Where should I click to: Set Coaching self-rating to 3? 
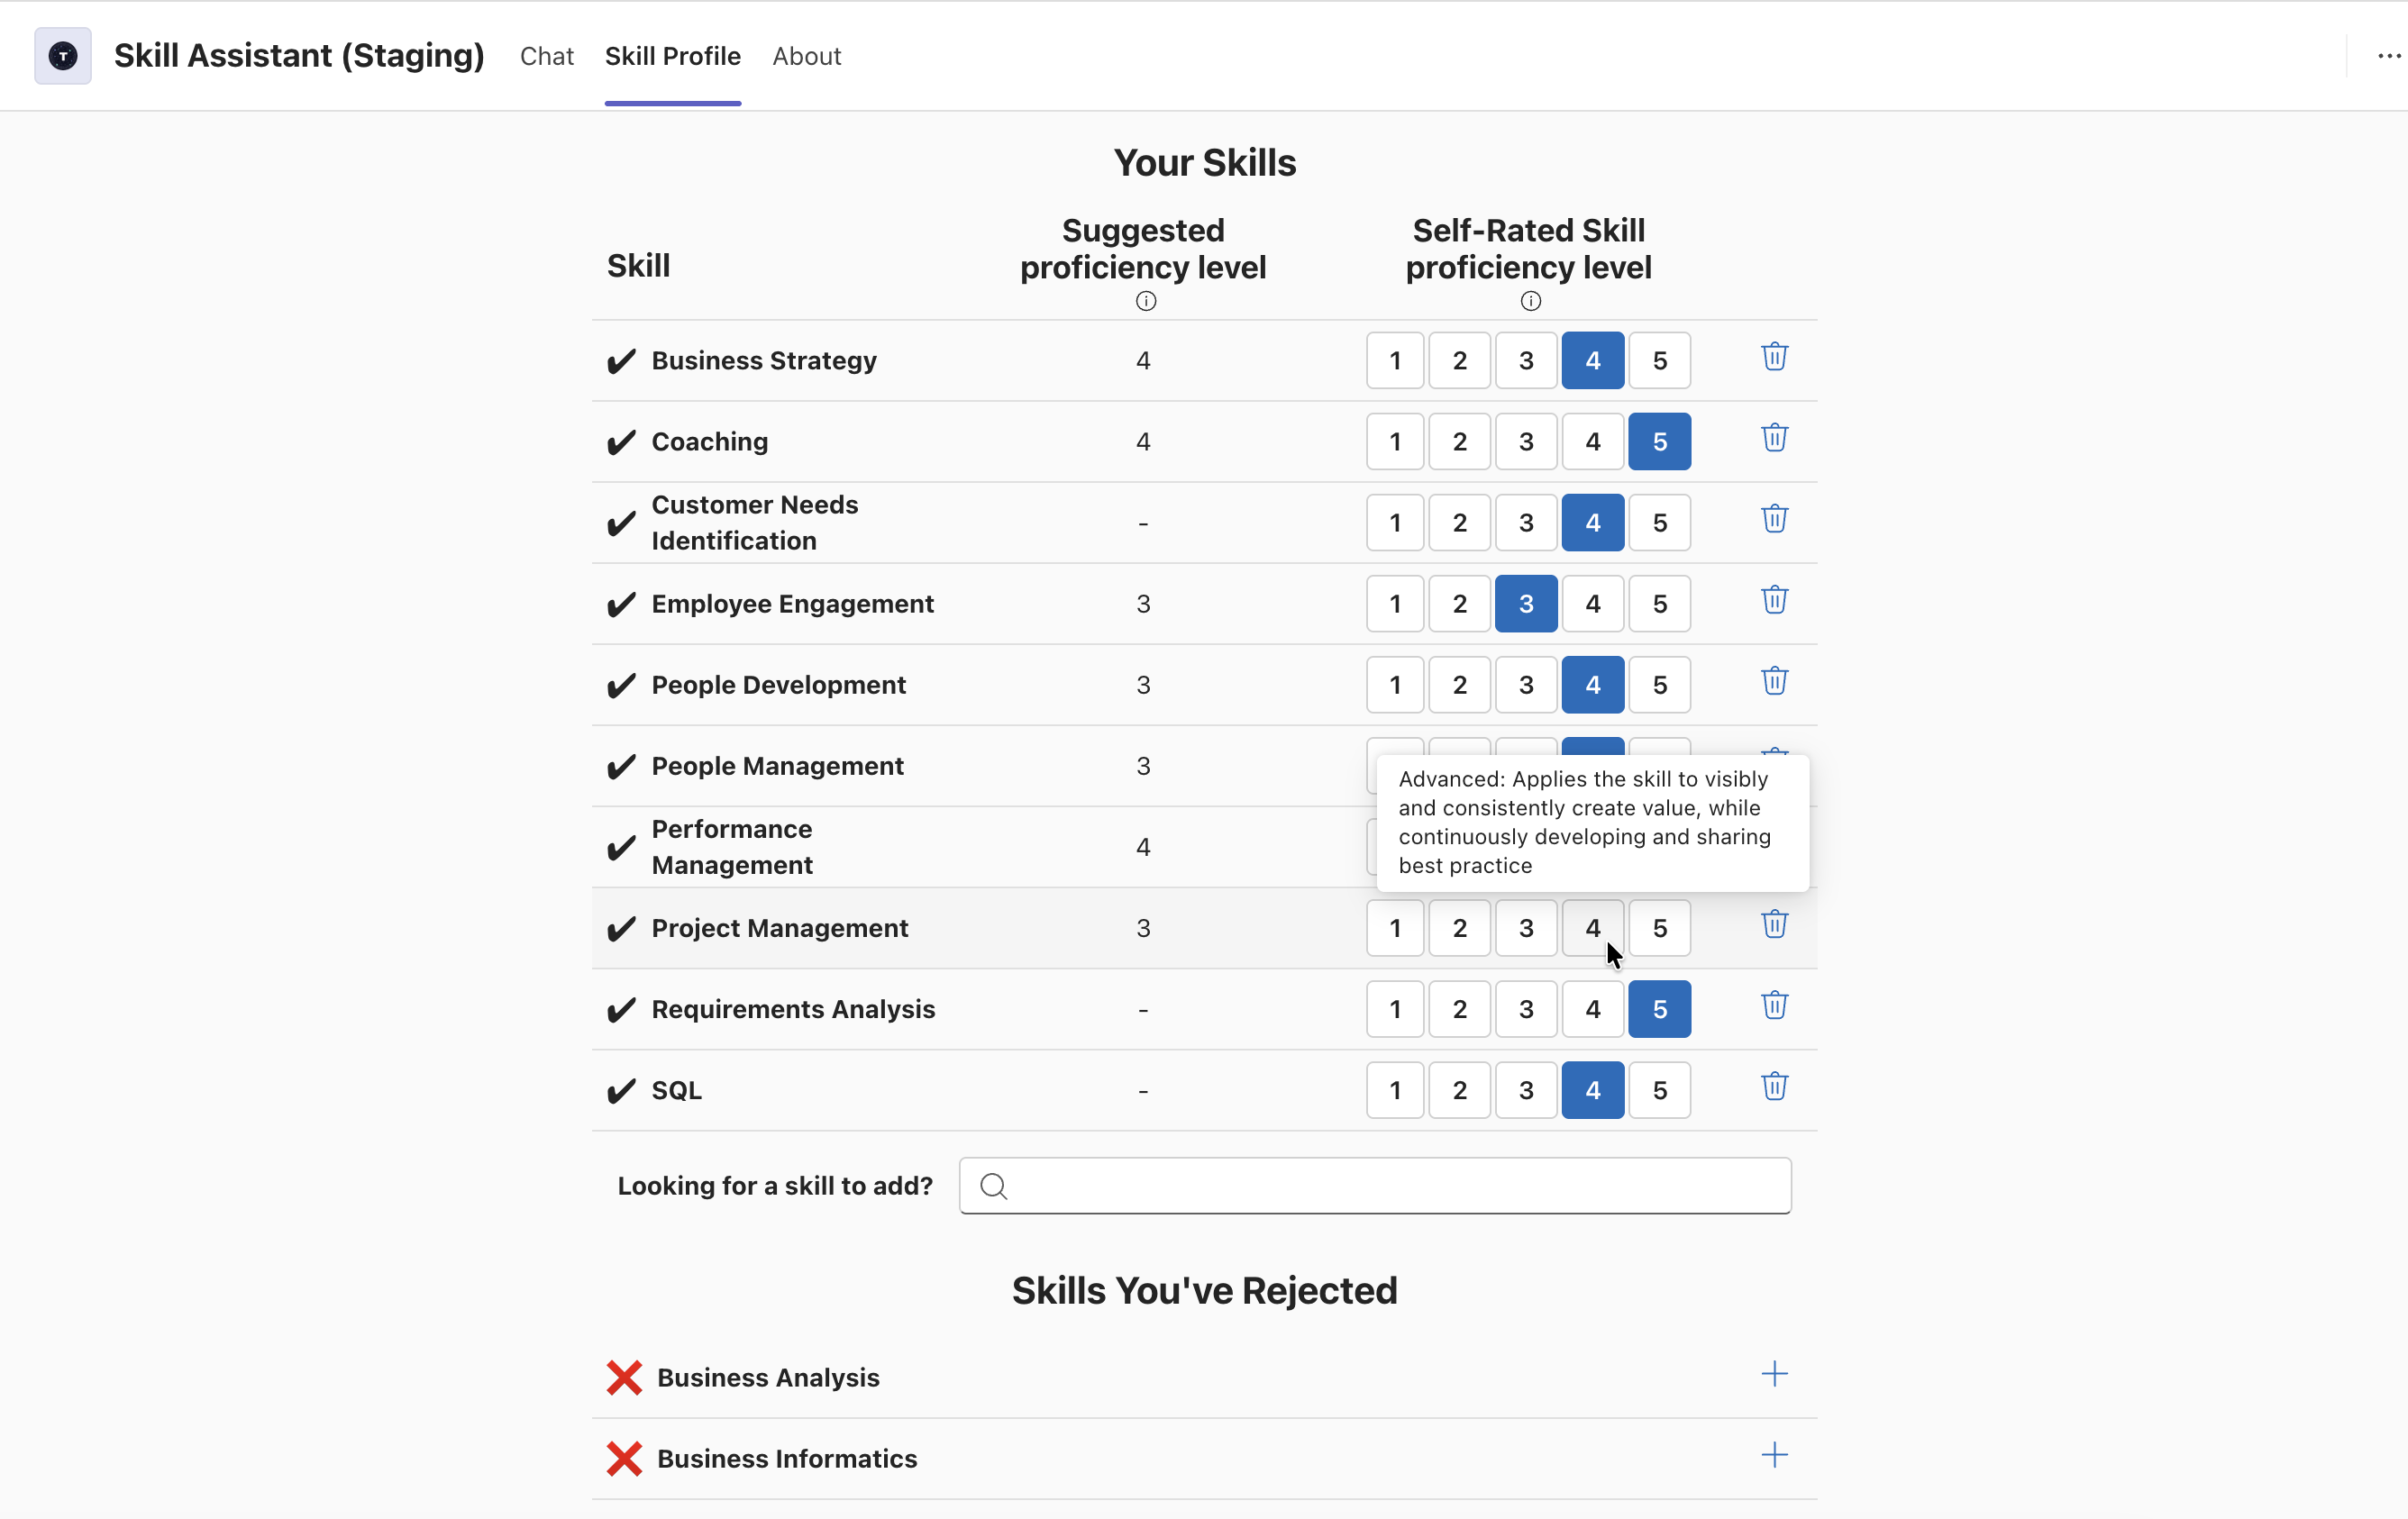pos(1525,441)
